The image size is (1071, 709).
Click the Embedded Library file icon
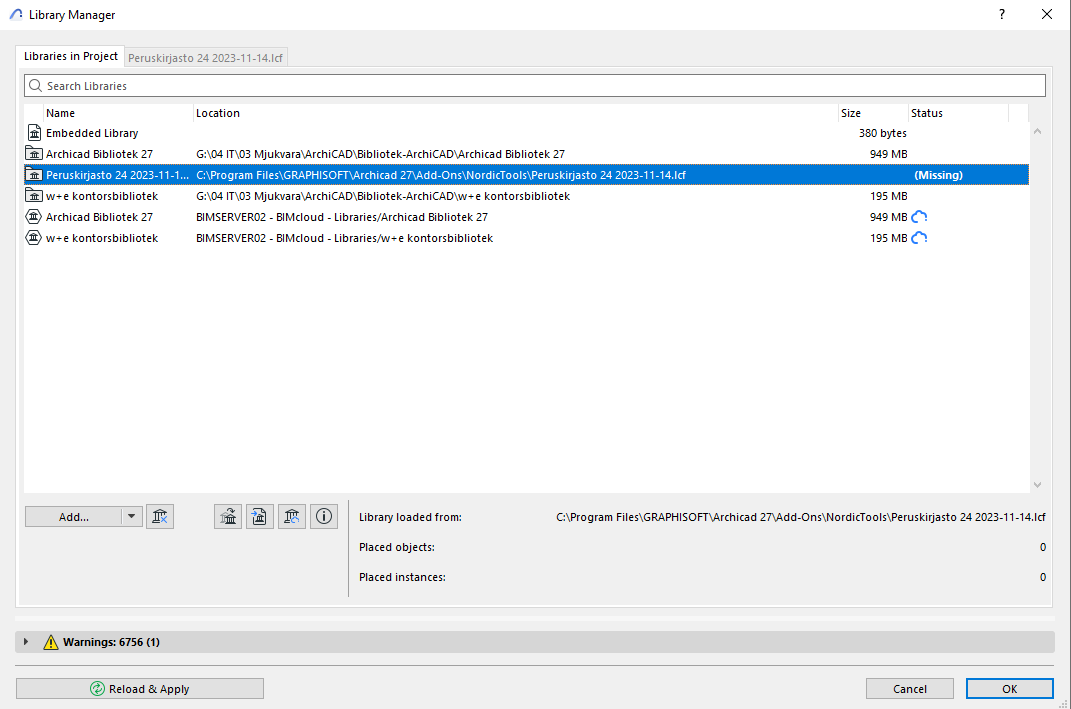point(34,133)
